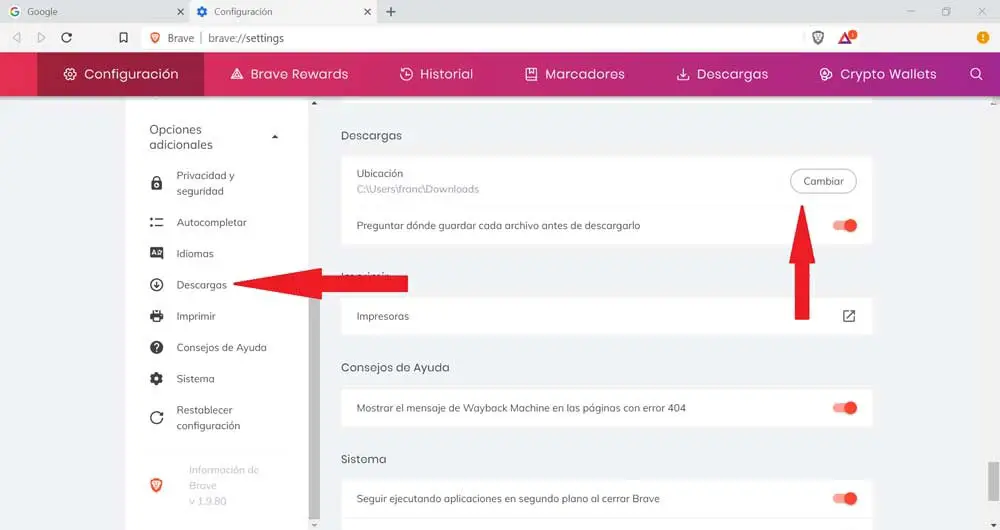The image size is (1000, 530).
Task: Click the lock icon for Privacidad y seguridad
Action: 156,183
